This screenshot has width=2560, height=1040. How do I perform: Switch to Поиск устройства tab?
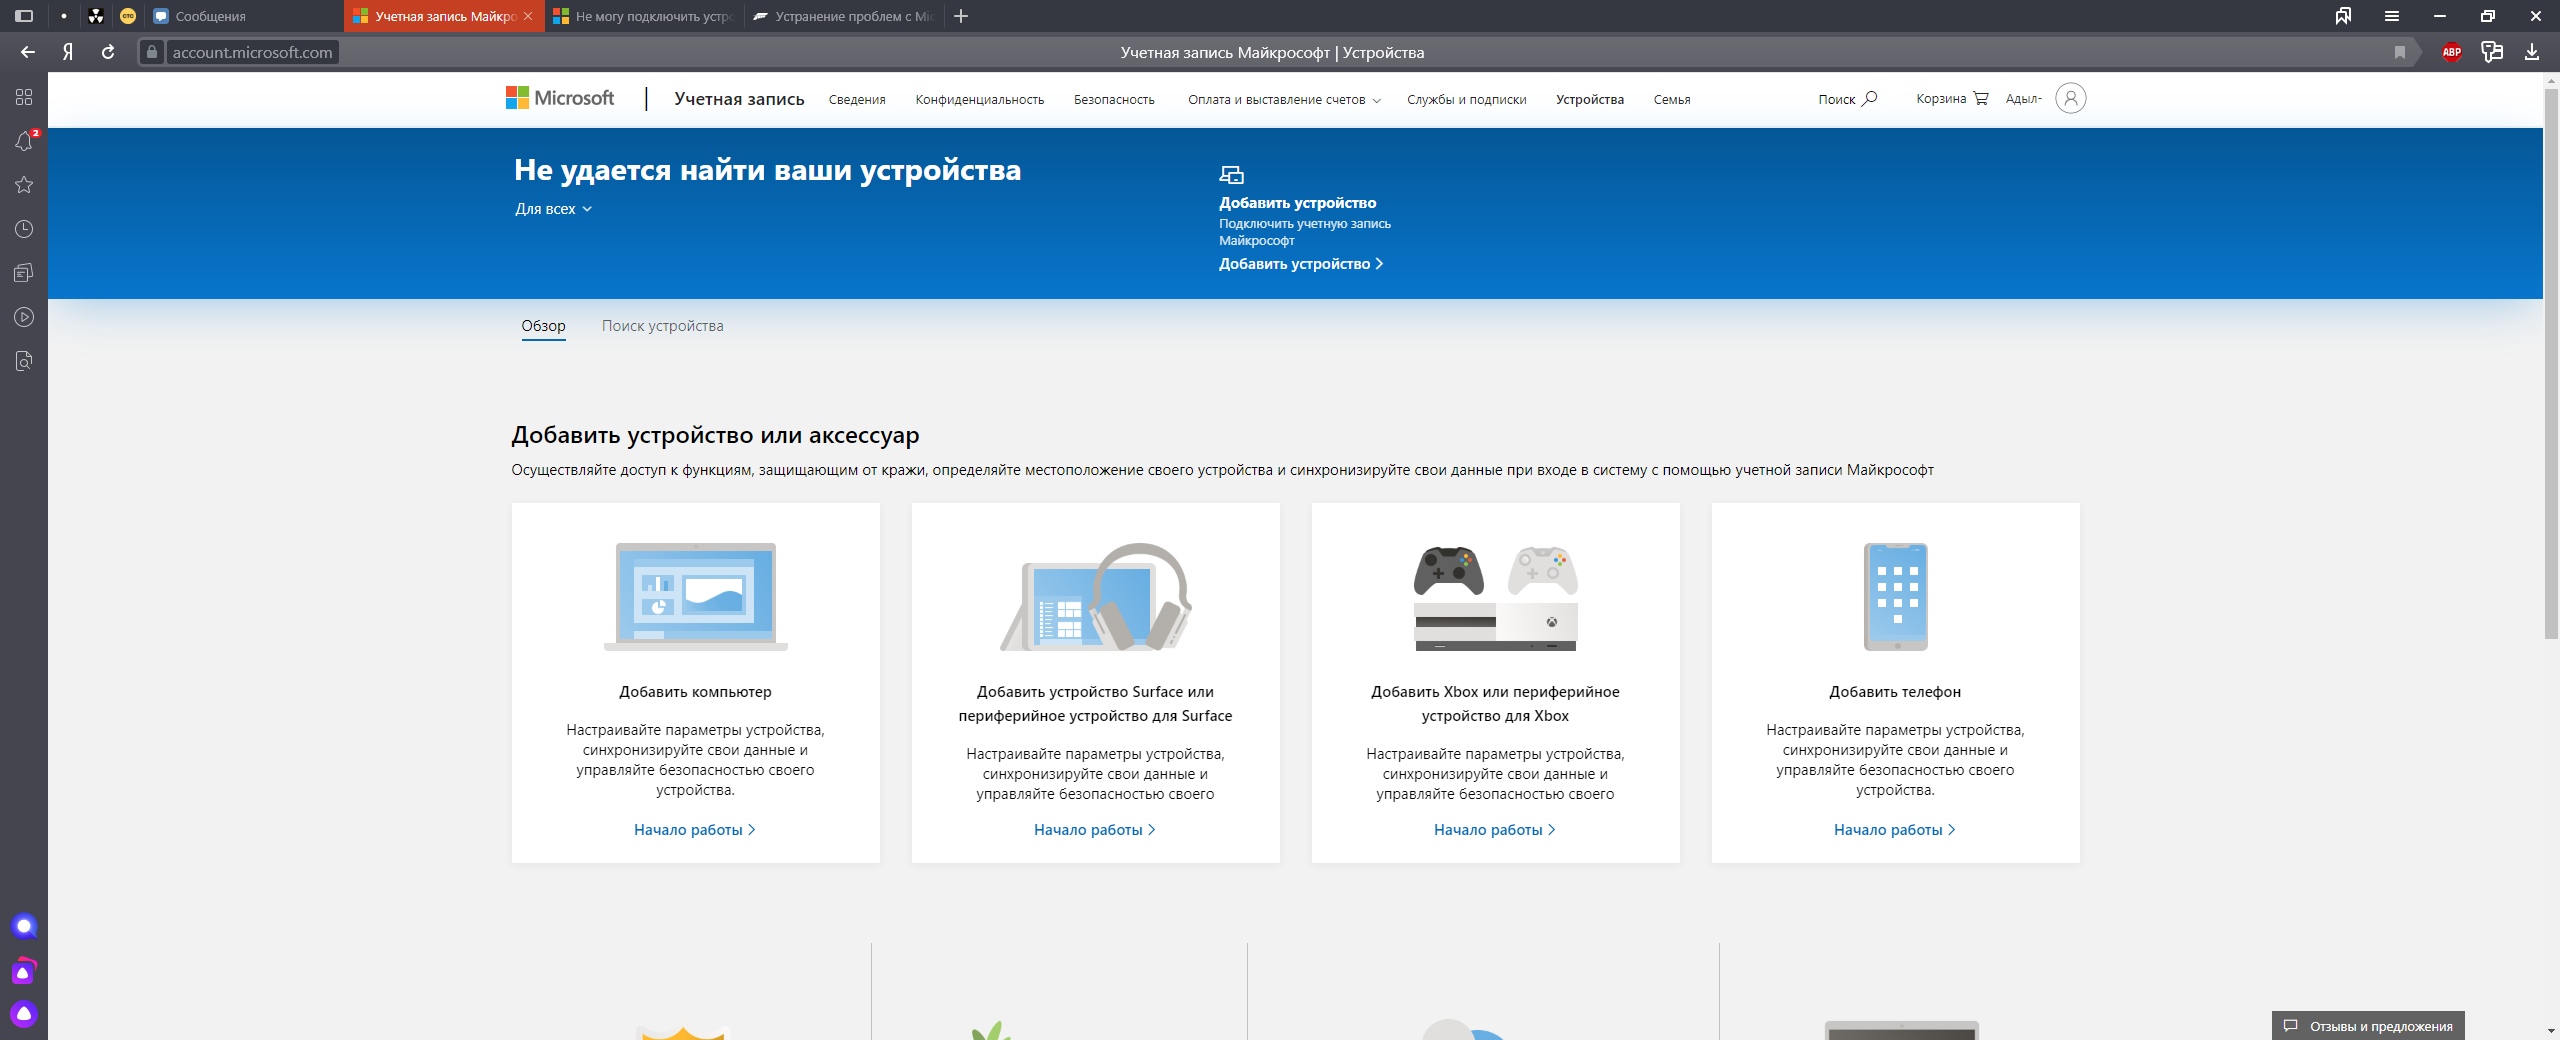pyautogui.click(x=662, y=326)
